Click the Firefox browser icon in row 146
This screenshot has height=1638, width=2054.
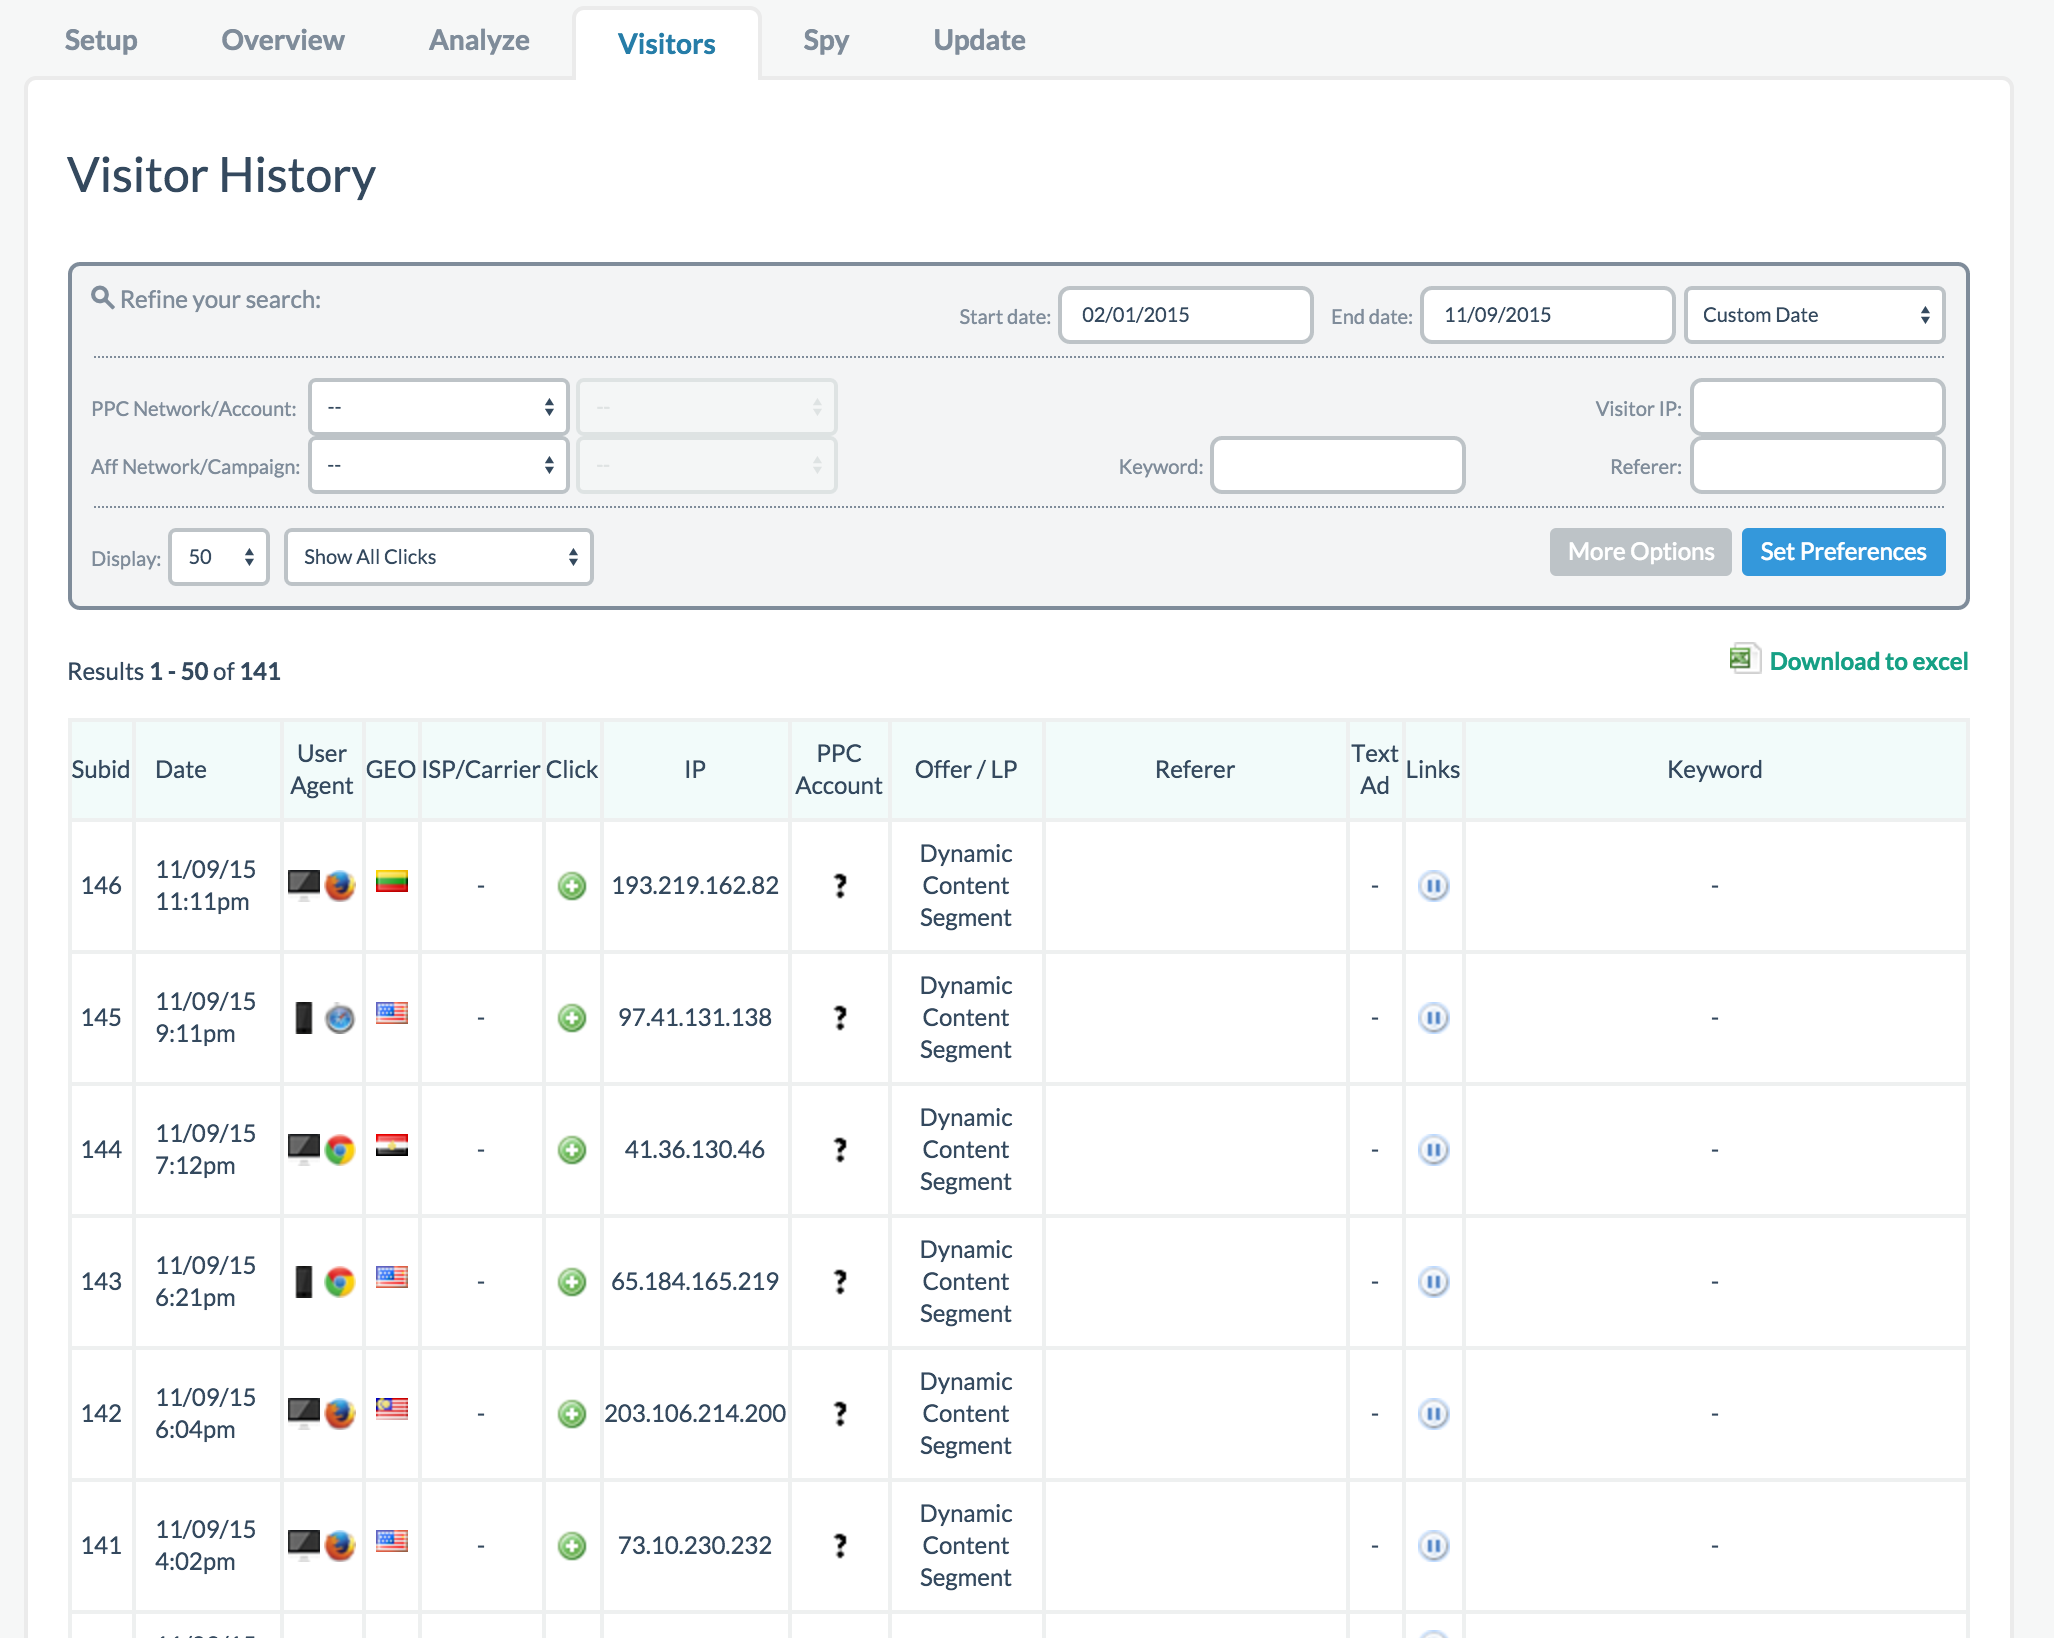coord(340,885)
